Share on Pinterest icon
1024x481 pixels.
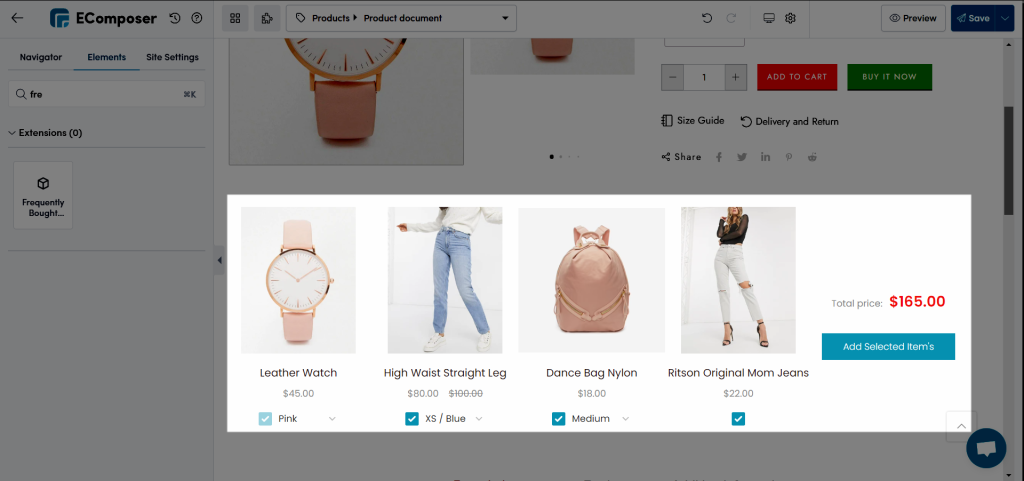pyautogui.click(x=789, y=157)
